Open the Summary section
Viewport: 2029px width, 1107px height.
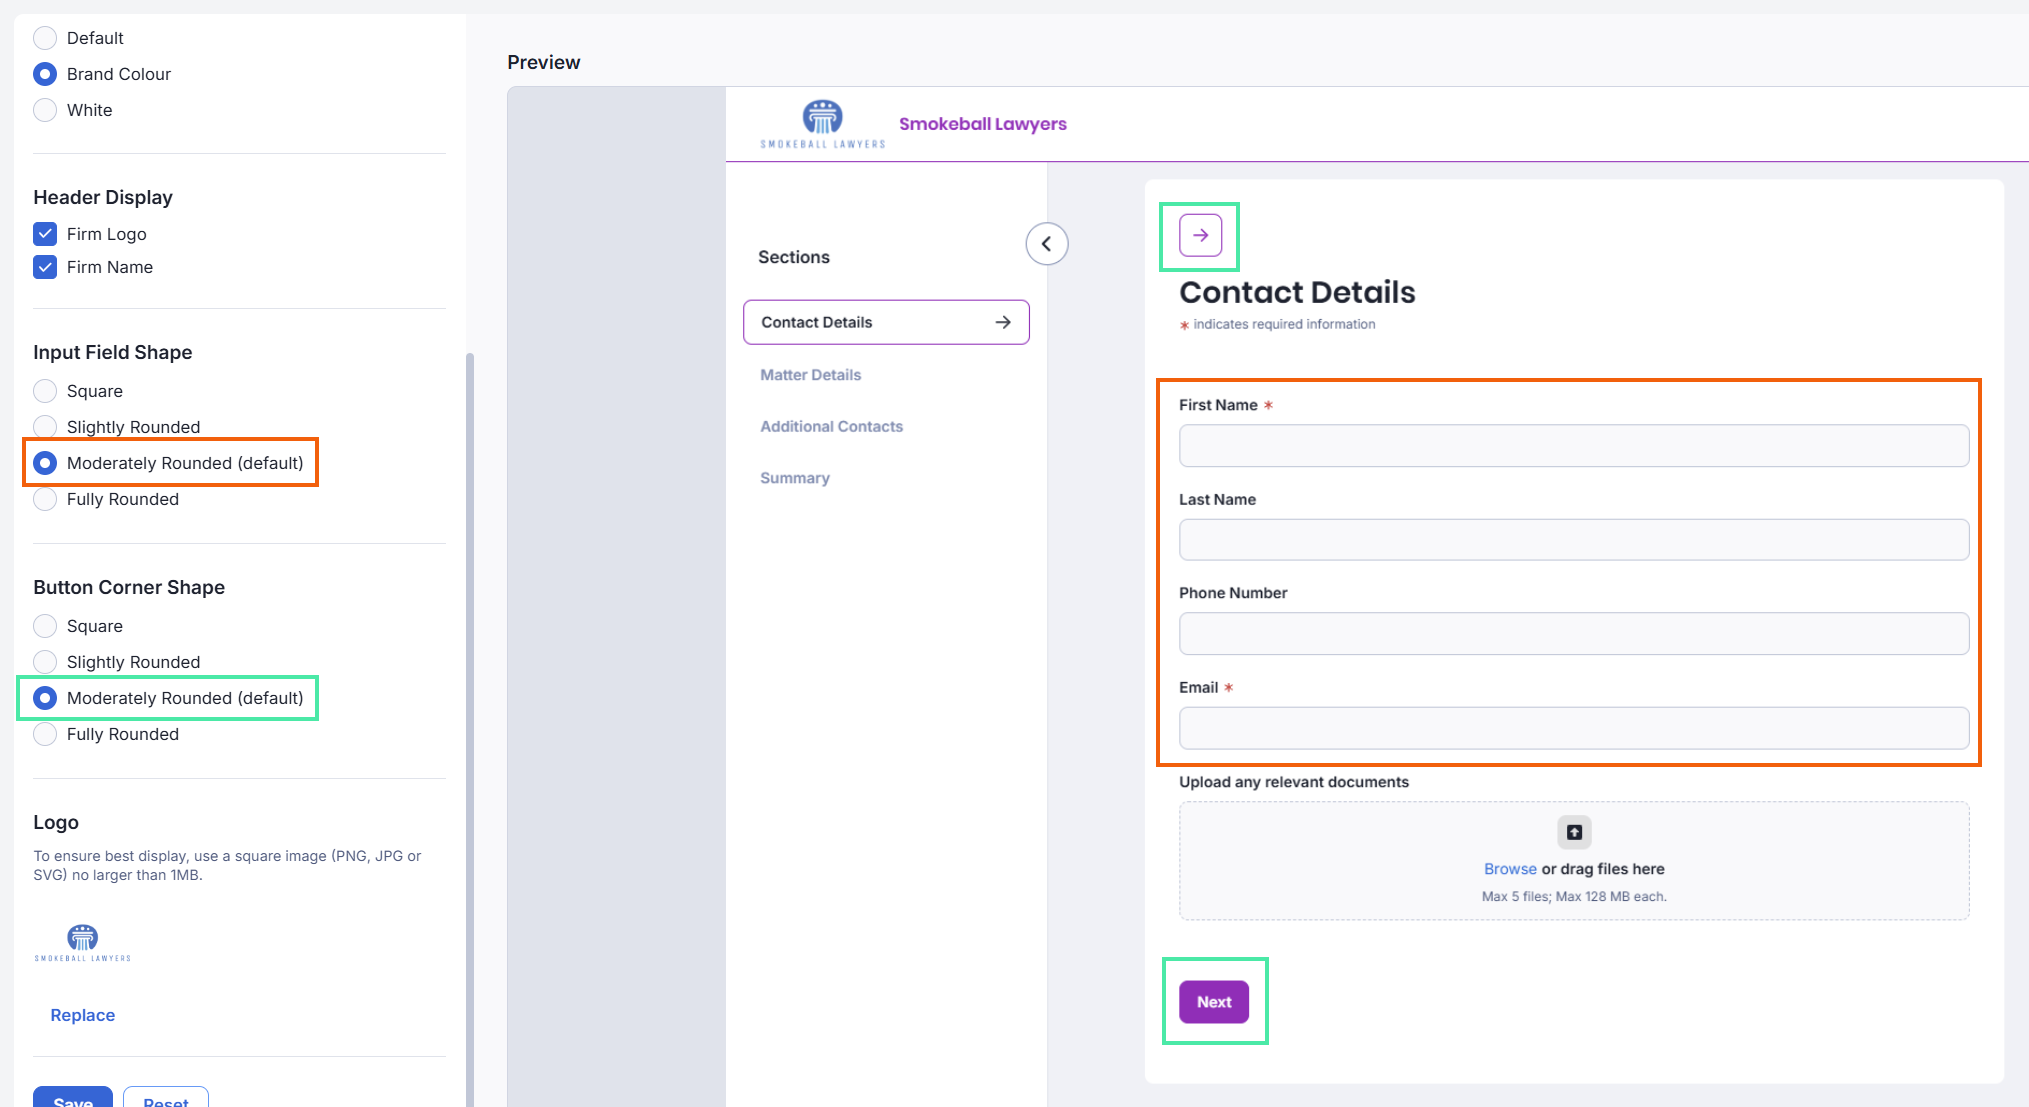[794, 478]
